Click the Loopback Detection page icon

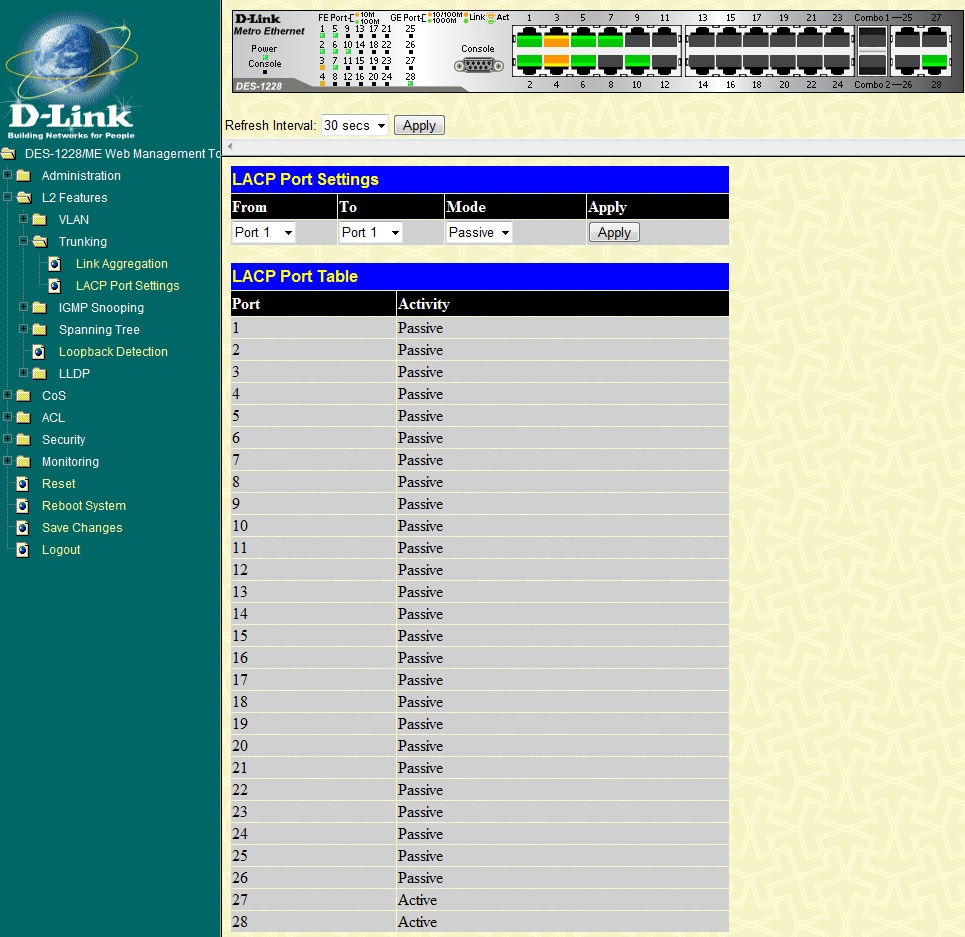coord(39,352)
